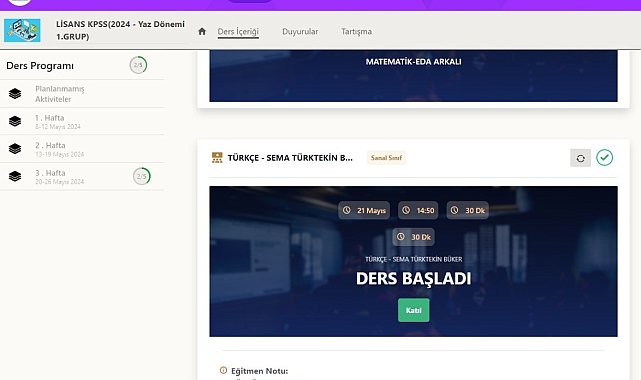Click the top-row 30 Dk duration badge
The image size is (641, 380).
[467, 210]
